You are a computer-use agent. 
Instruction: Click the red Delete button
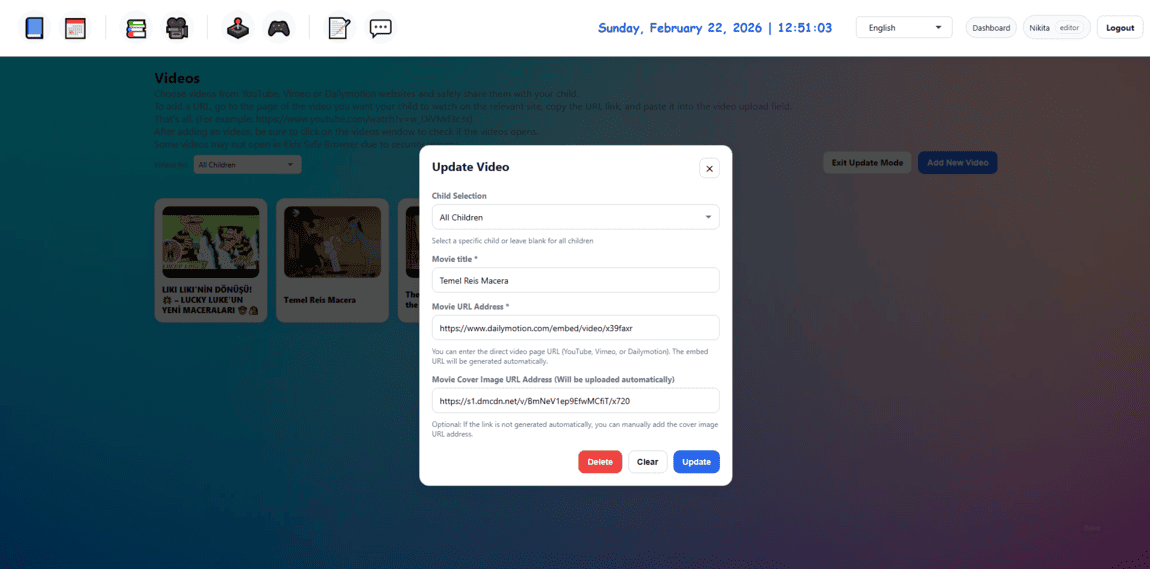pyautogui.click(x=600, y=462)
